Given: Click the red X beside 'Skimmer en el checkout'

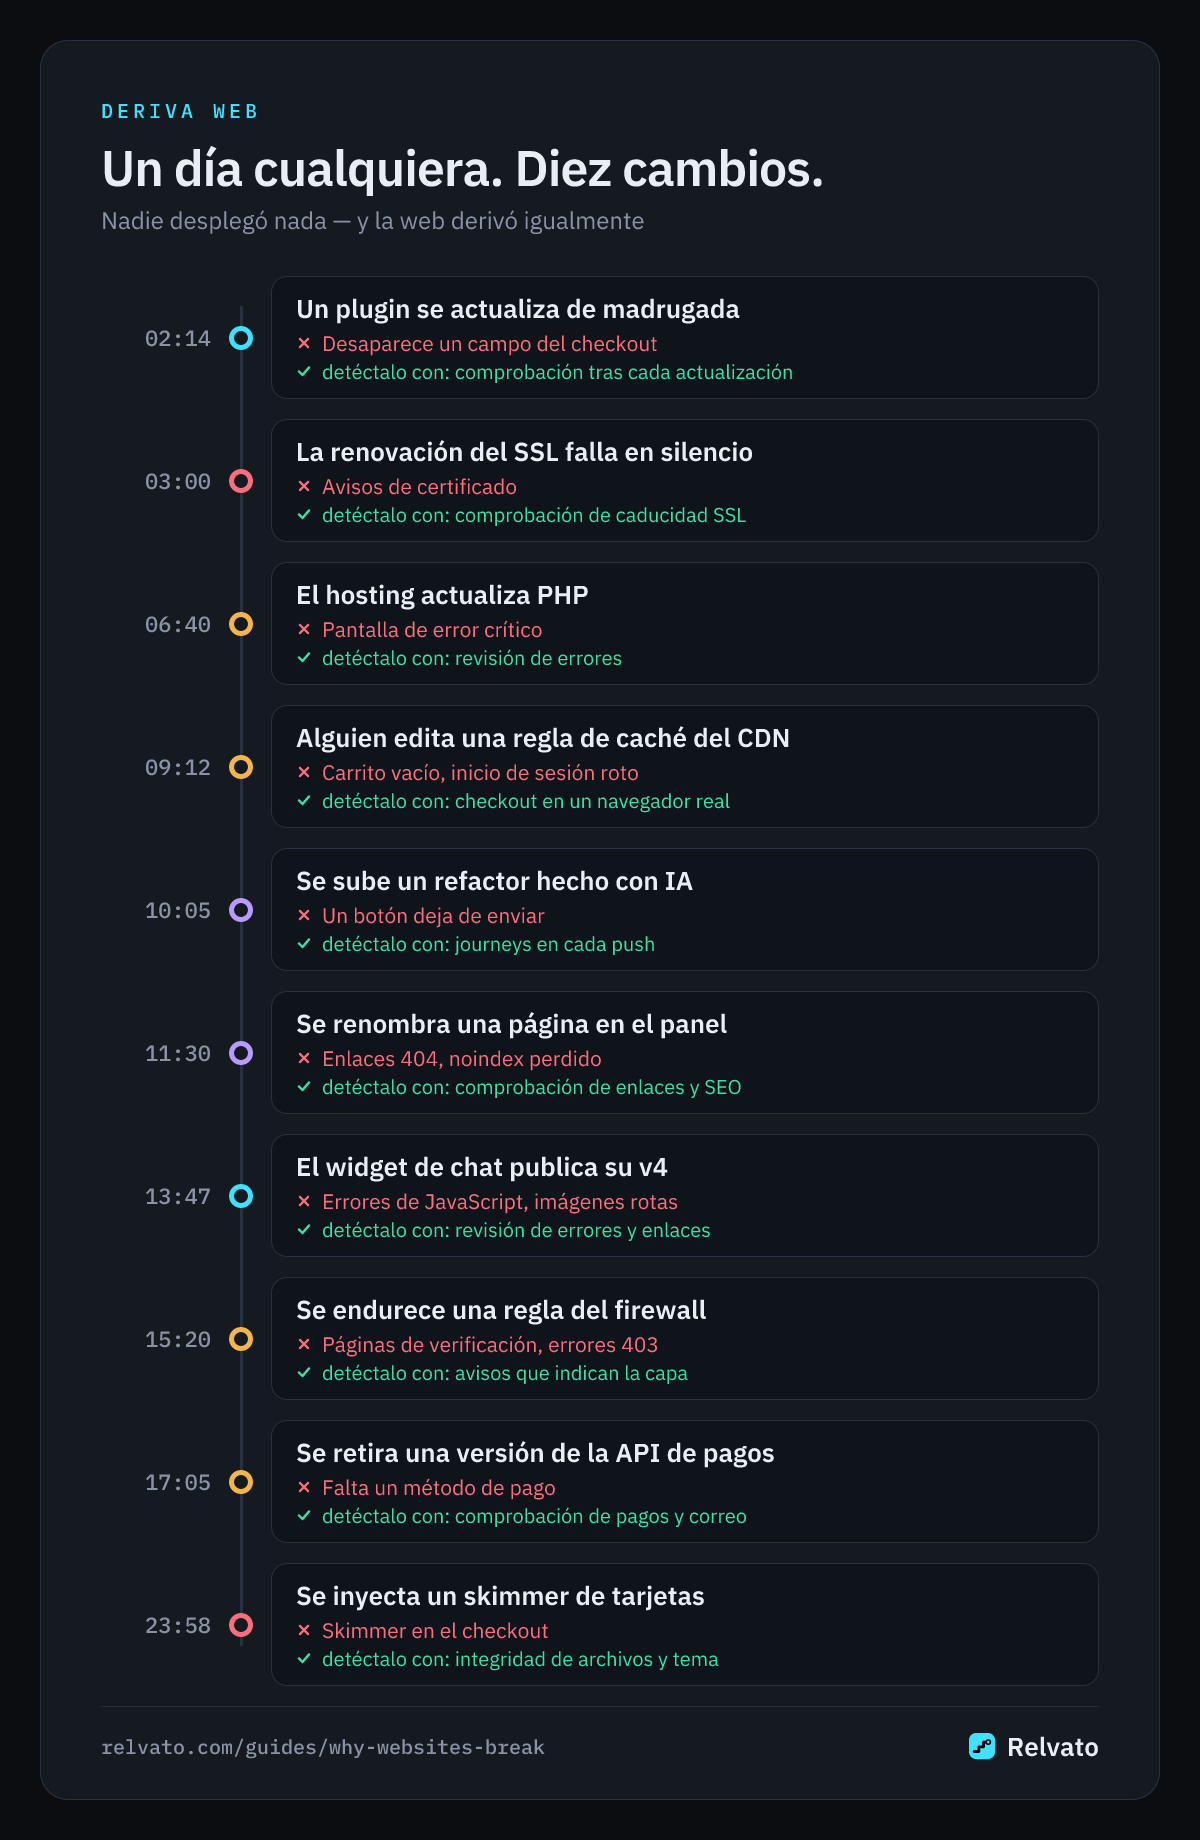Looking at the screenshot, I should coord(304,1630).
